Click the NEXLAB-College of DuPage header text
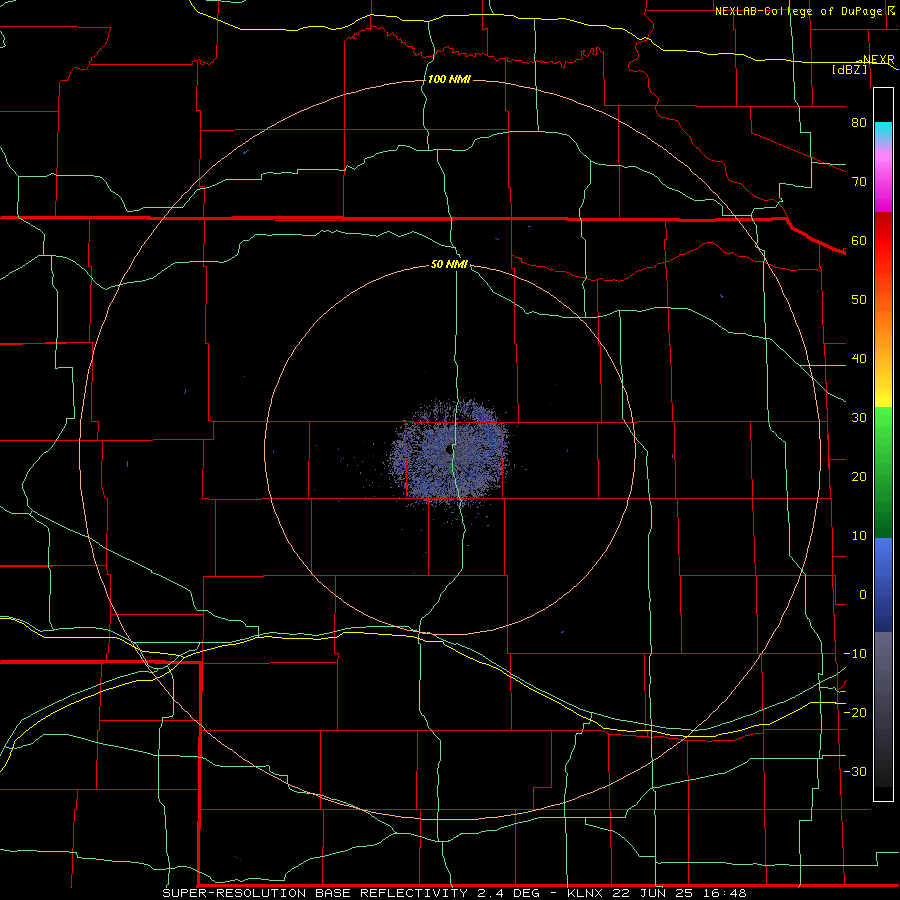 coord(798,11)
